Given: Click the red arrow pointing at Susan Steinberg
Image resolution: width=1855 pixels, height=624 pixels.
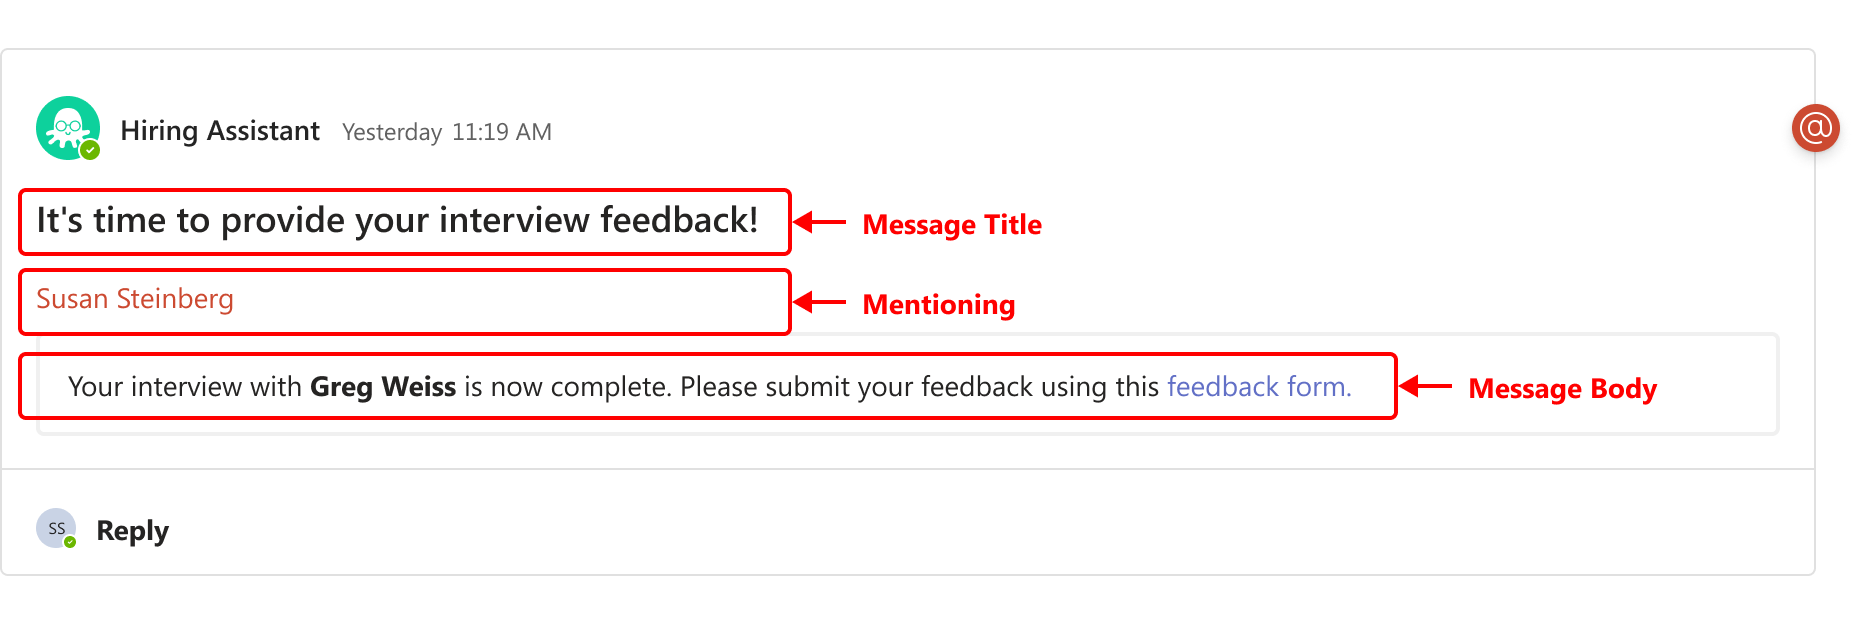Looking at the screenshot, I should pyautogui.click(x=820, y=302).
